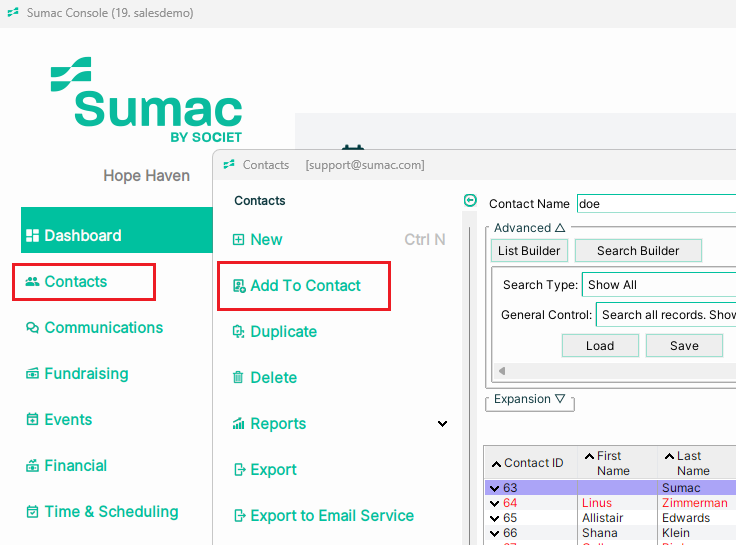
Task: Expand row for contact ID 66
Action: 494,533
